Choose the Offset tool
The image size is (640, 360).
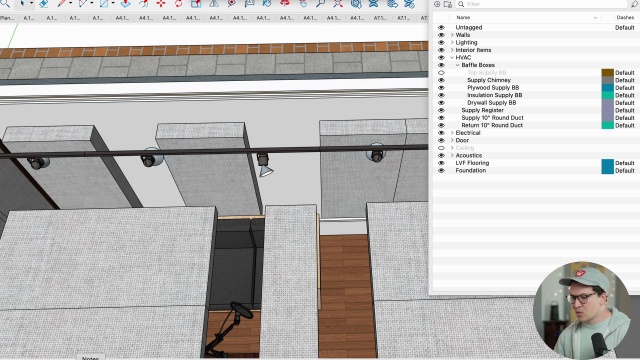click(x=144, y=4)
